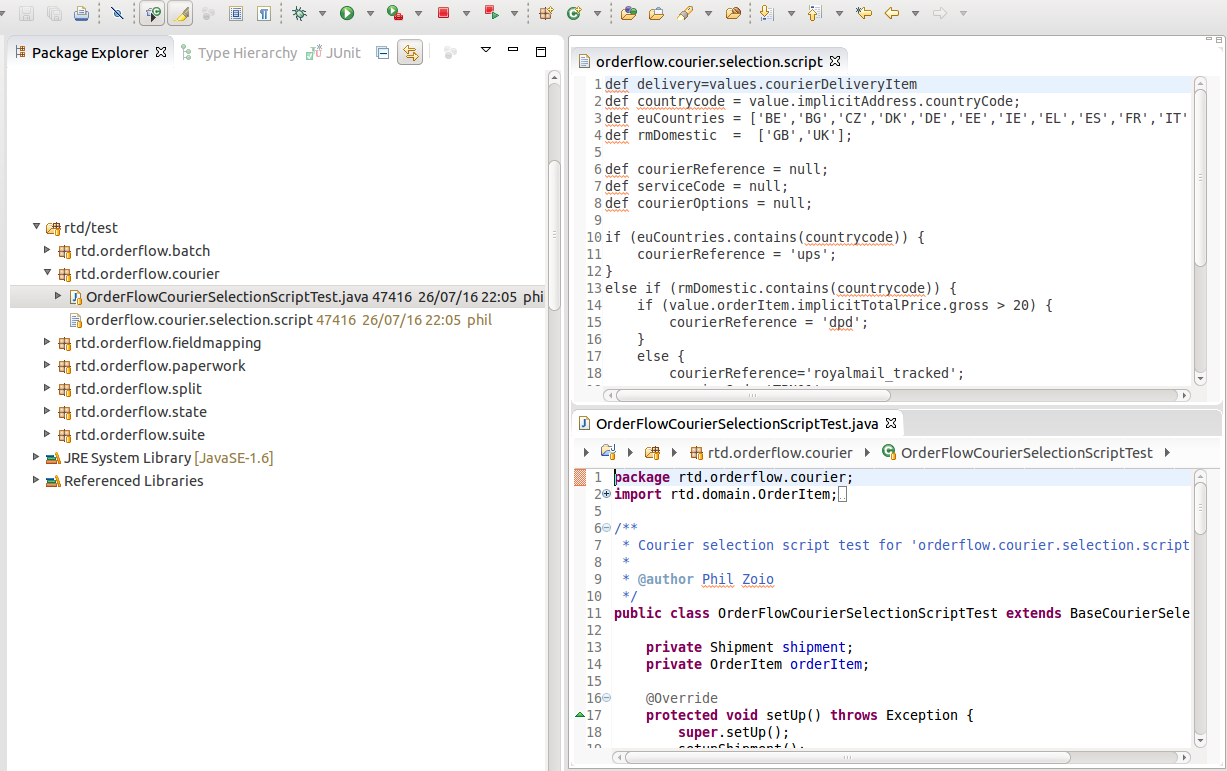Toggle Show Whitespace Characters paragraph button
Image resolution: width=1227 pixels, height=771 pixels.
pos(263,13)
